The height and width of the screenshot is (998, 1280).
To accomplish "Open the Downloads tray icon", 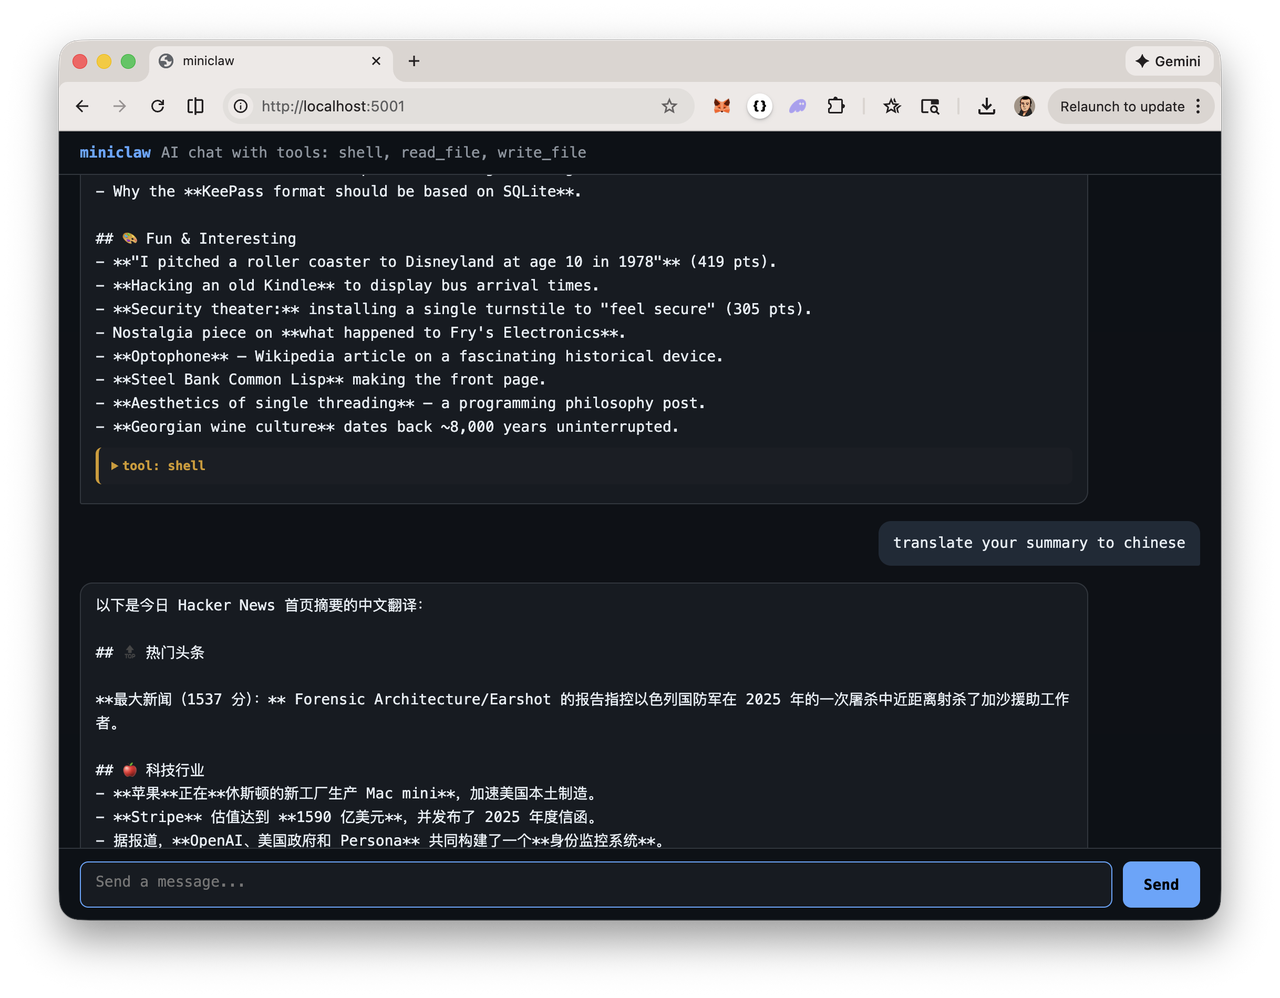I will (986, 106).
